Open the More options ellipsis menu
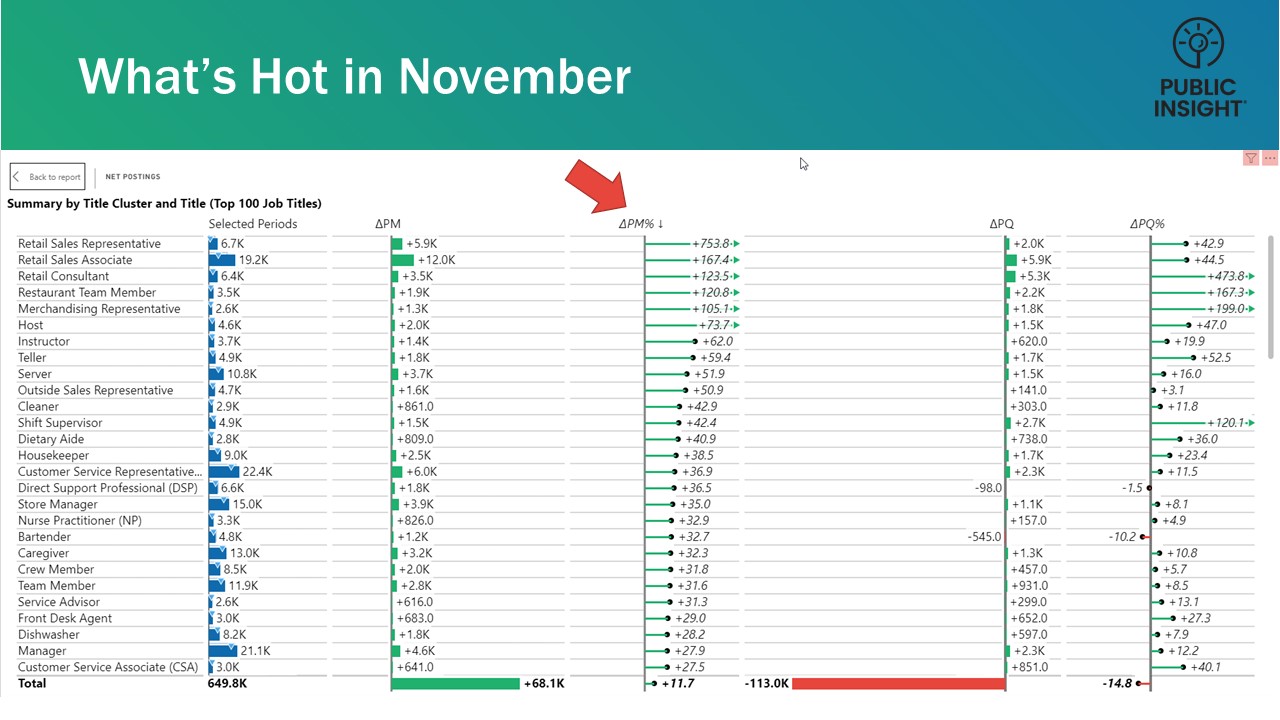Screen dimensions: 1280x720 [x=1270, y=158]
